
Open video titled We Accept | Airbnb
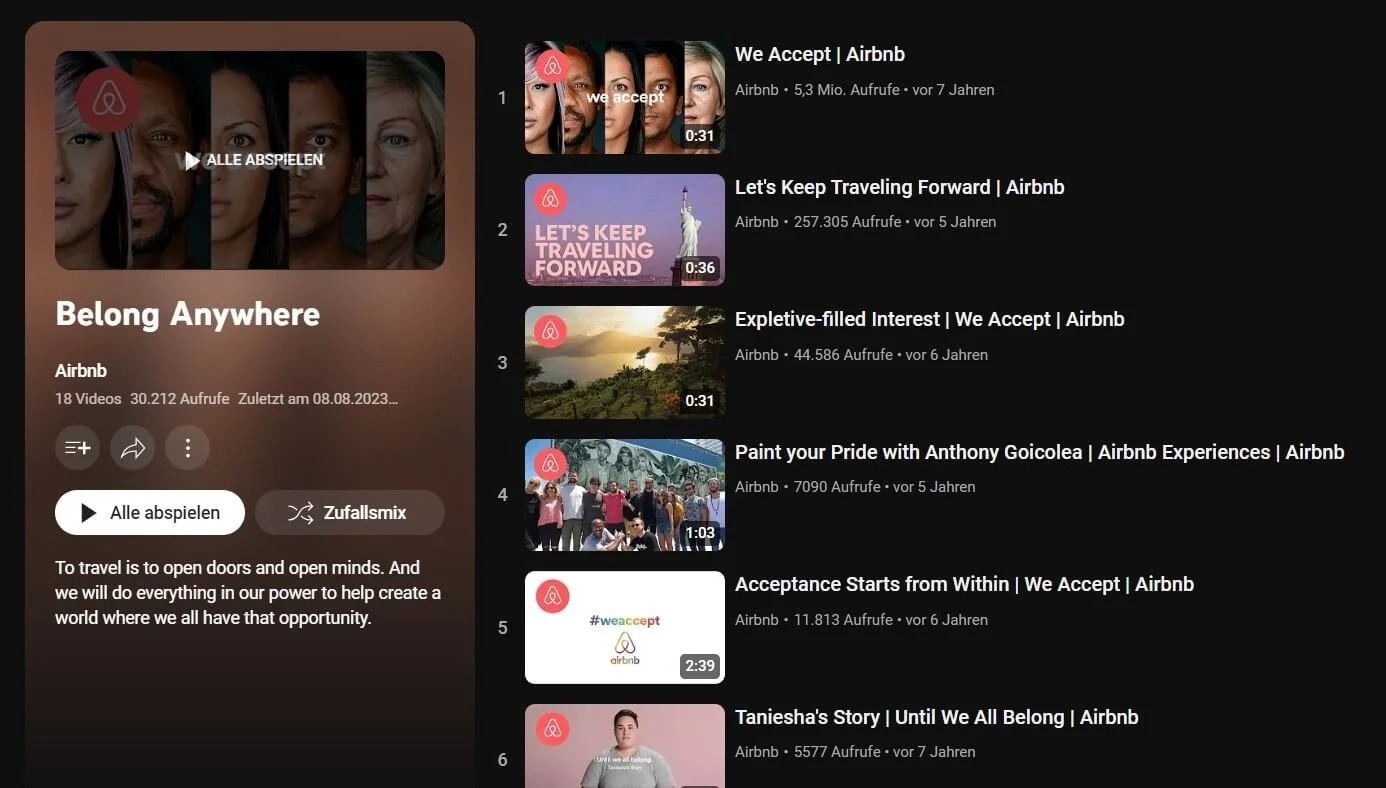[x=820, y=54]
